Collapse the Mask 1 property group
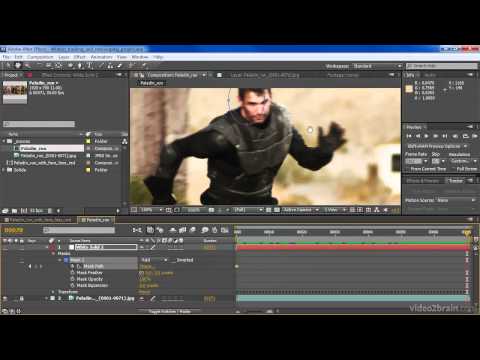Viewport: 480px width, 360px height. tap(60, 260)
